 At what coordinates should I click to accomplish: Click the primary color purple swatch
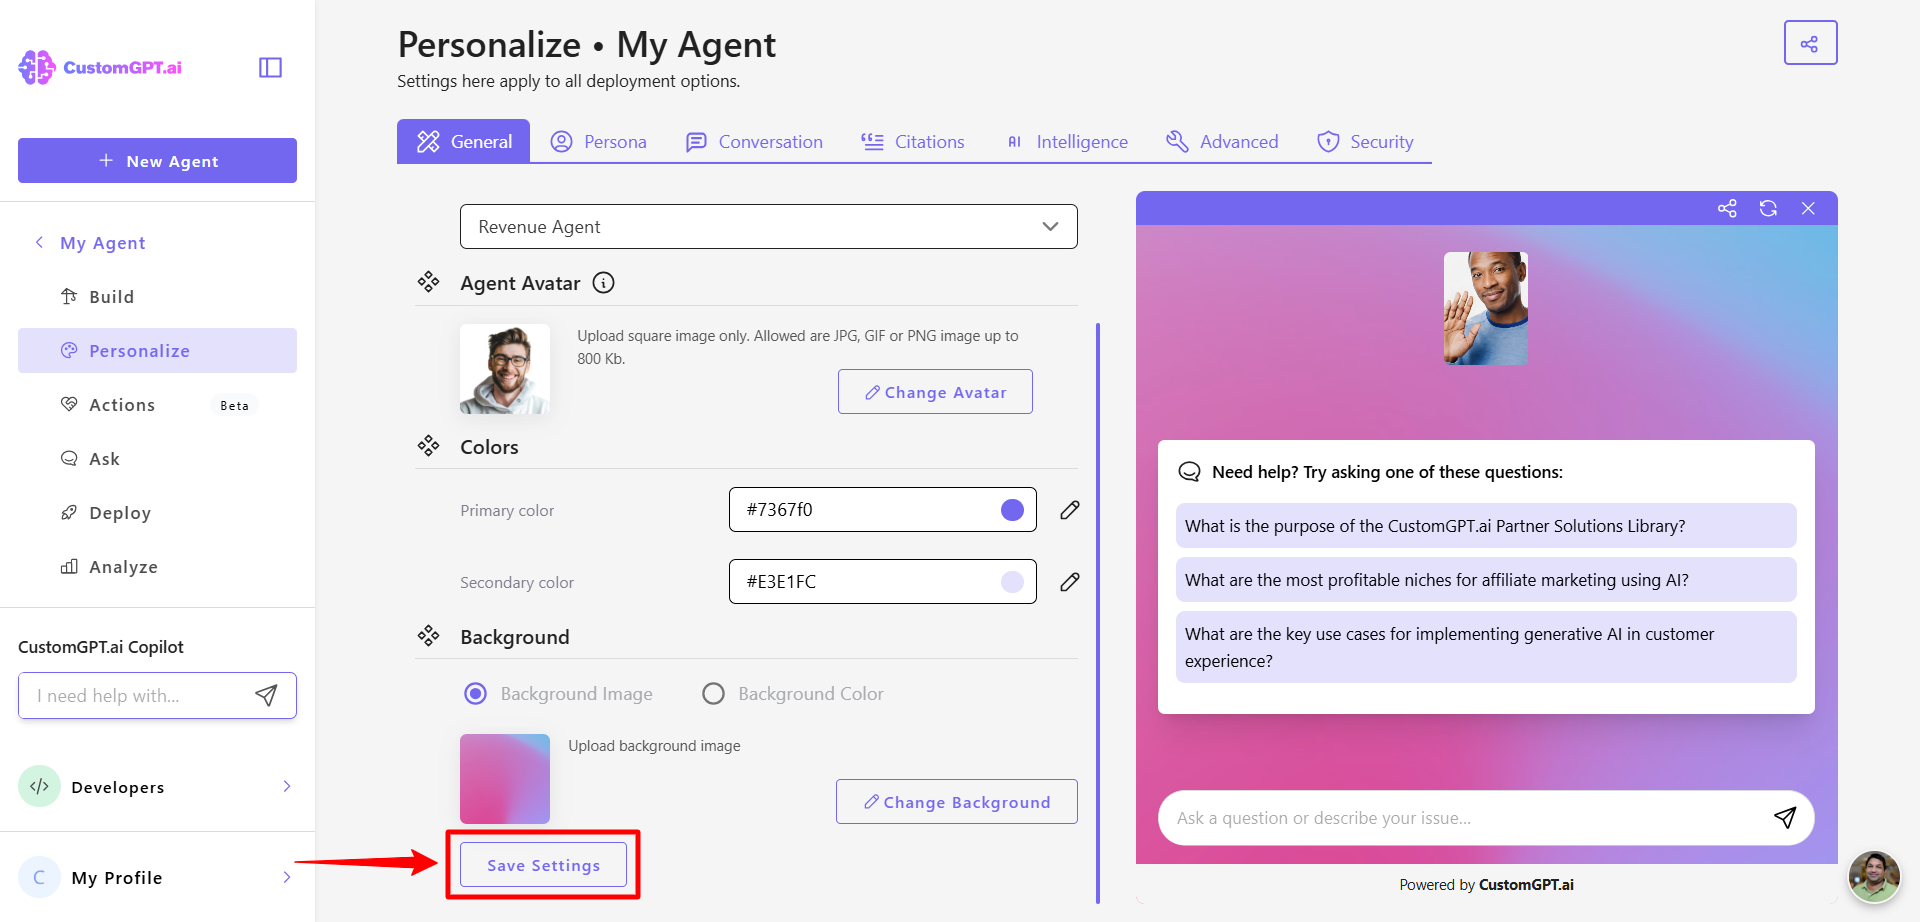(x=1012, y=510)
